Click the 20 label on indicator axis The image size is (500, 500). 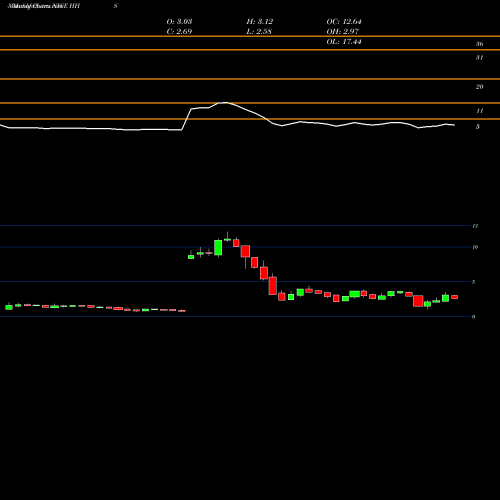[479, 87]
